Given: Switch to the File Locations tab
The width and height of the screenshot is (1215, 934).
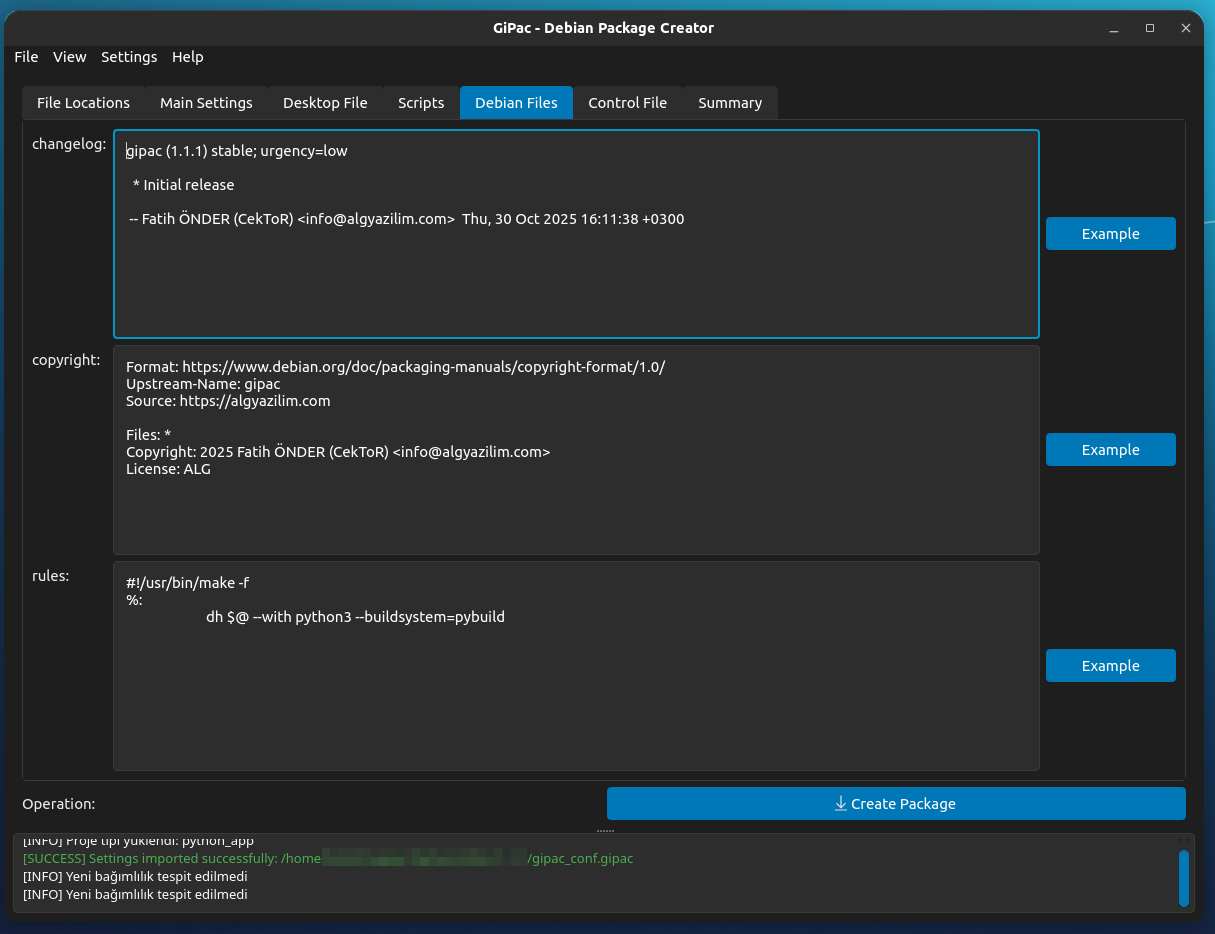Looking at the screenshot, I should tap(83, 103).
